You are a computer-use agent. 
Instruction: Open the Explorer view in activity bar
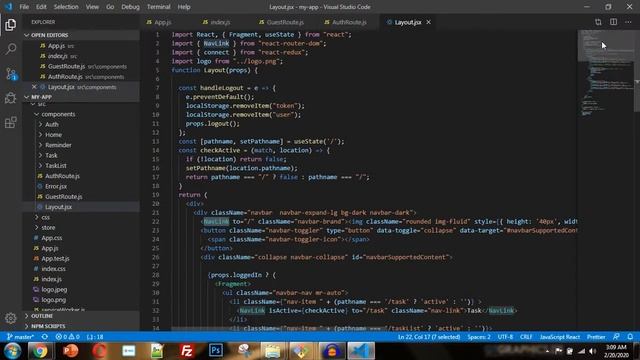pyautogui.click(x=11, y=25)
